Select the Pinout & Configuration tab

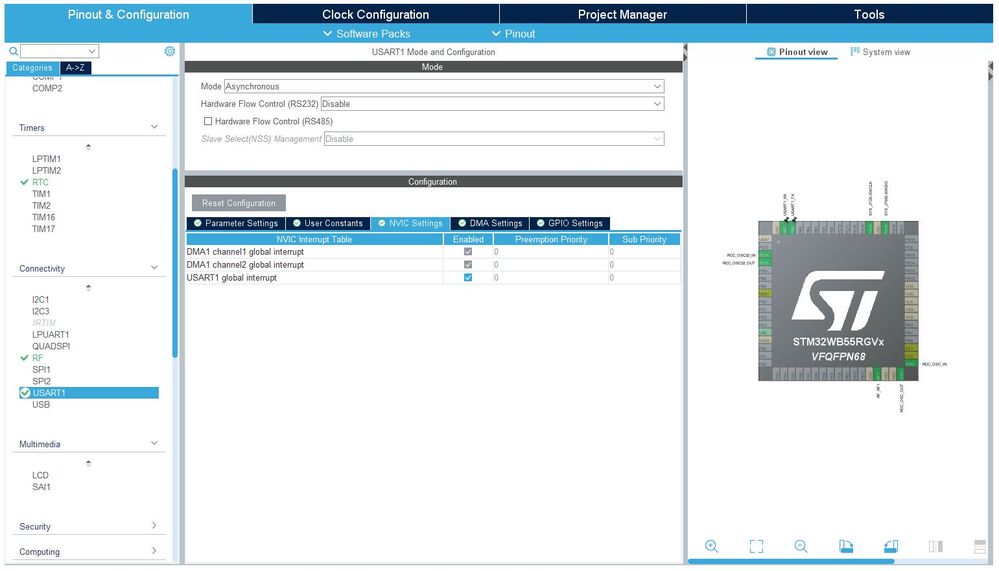[128, 14]
